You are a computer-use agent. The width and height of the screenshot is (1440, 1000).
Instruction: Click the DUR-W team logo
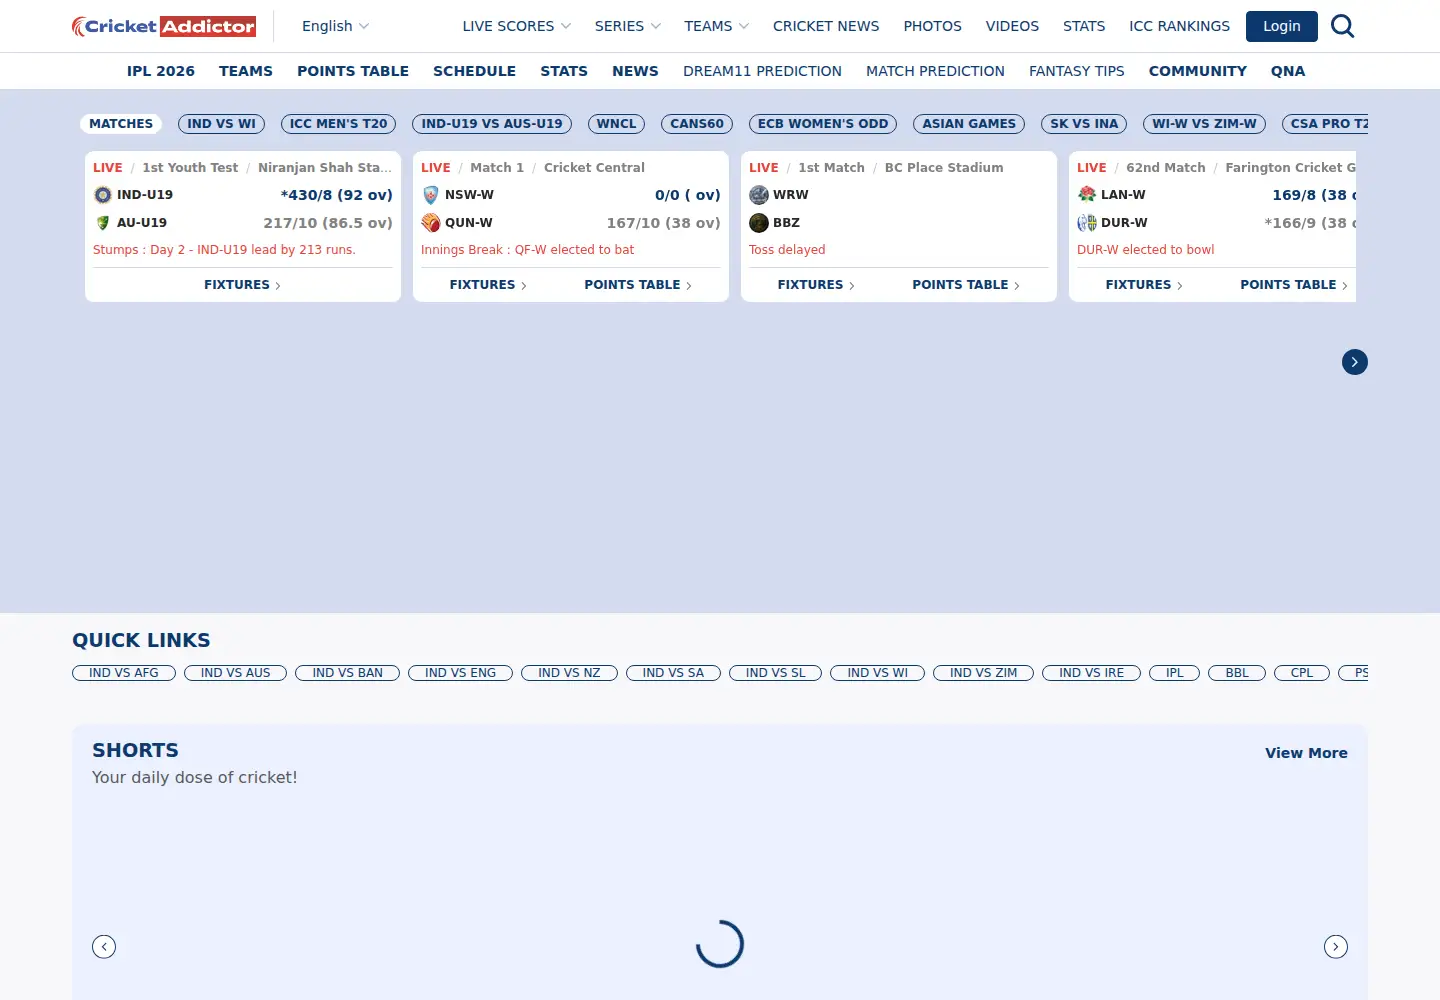coord(1087,223)
